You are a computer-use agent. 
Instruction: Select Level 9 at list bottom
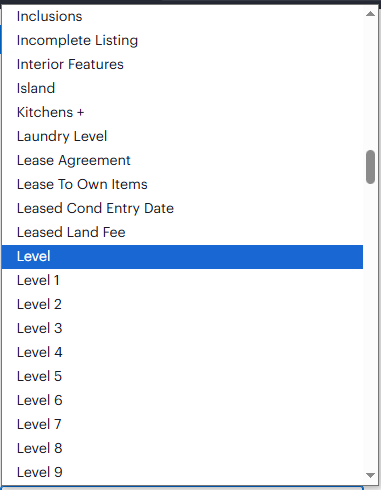(182, 472)
